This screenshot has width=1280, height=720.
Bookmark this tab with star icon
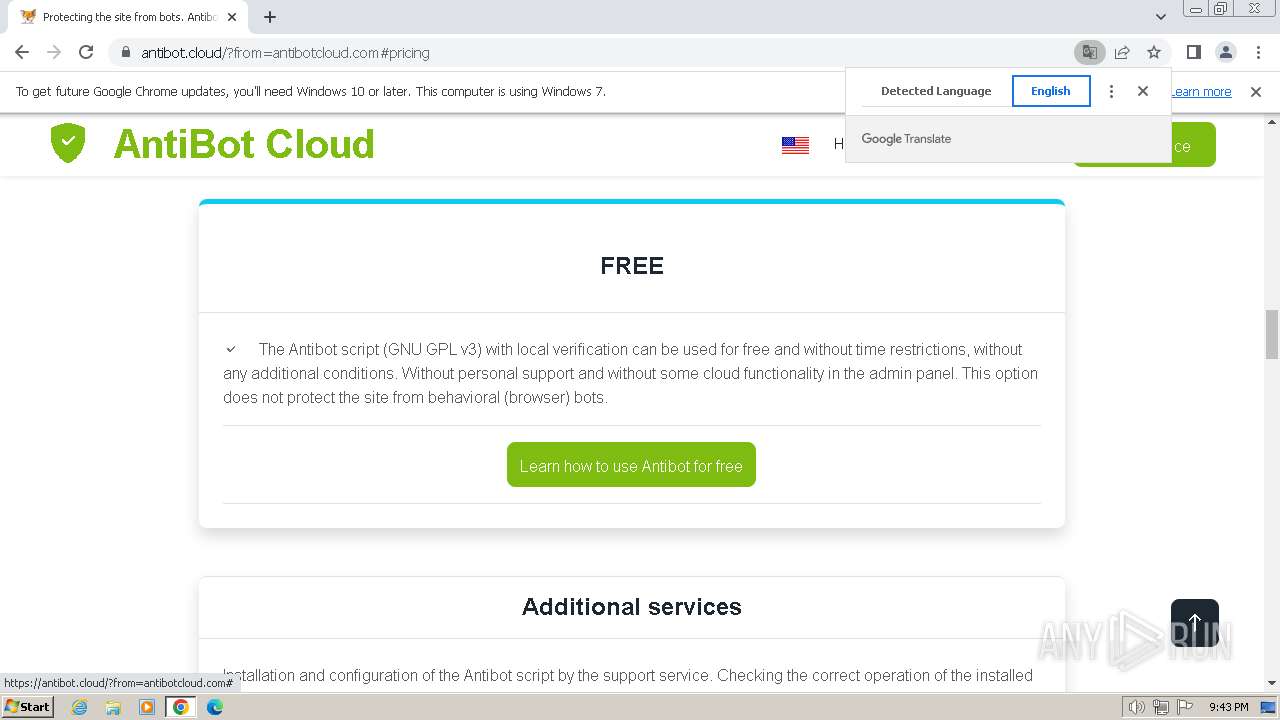click(1154, 52)
